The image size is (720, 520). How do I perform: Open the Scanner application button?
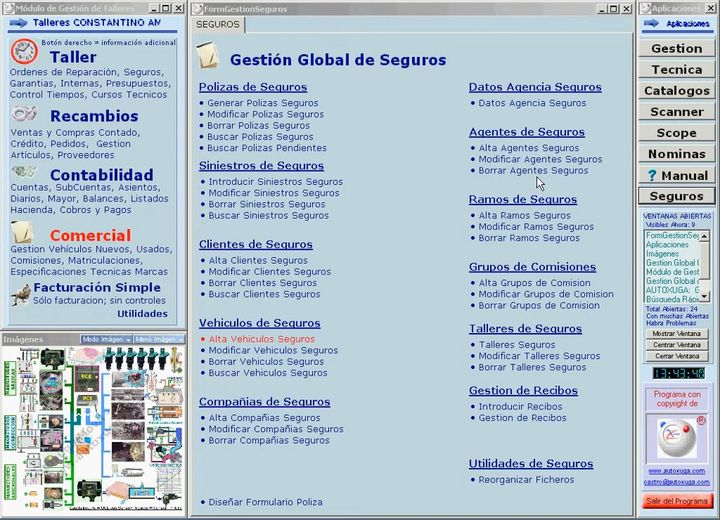pyautogui.click(x=676, y=112)
